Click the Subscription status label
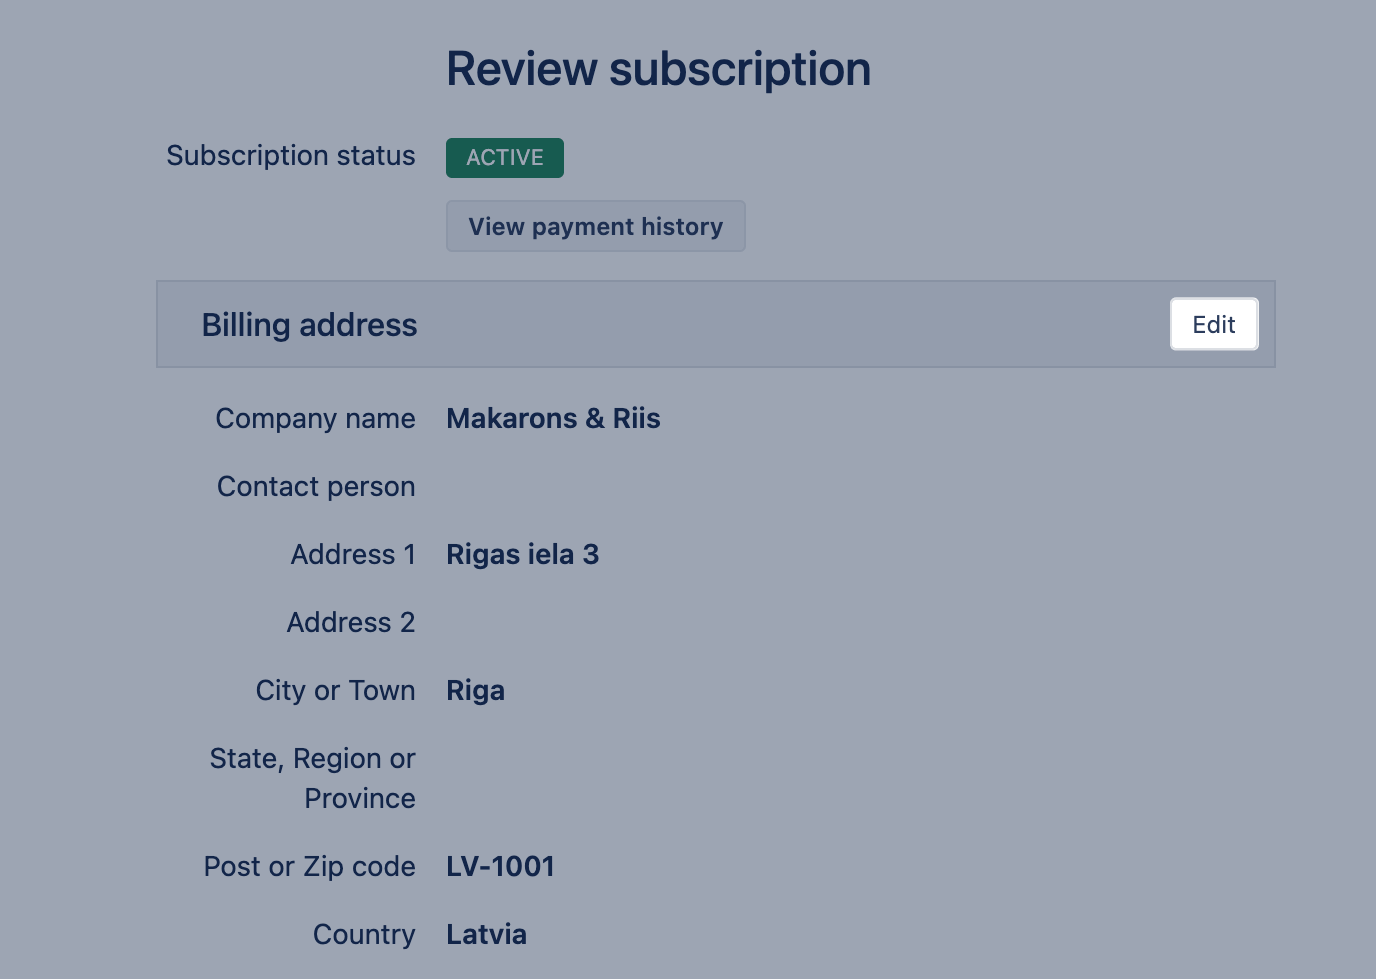This screenshot has width=1376, height=979. click(290, 156)
